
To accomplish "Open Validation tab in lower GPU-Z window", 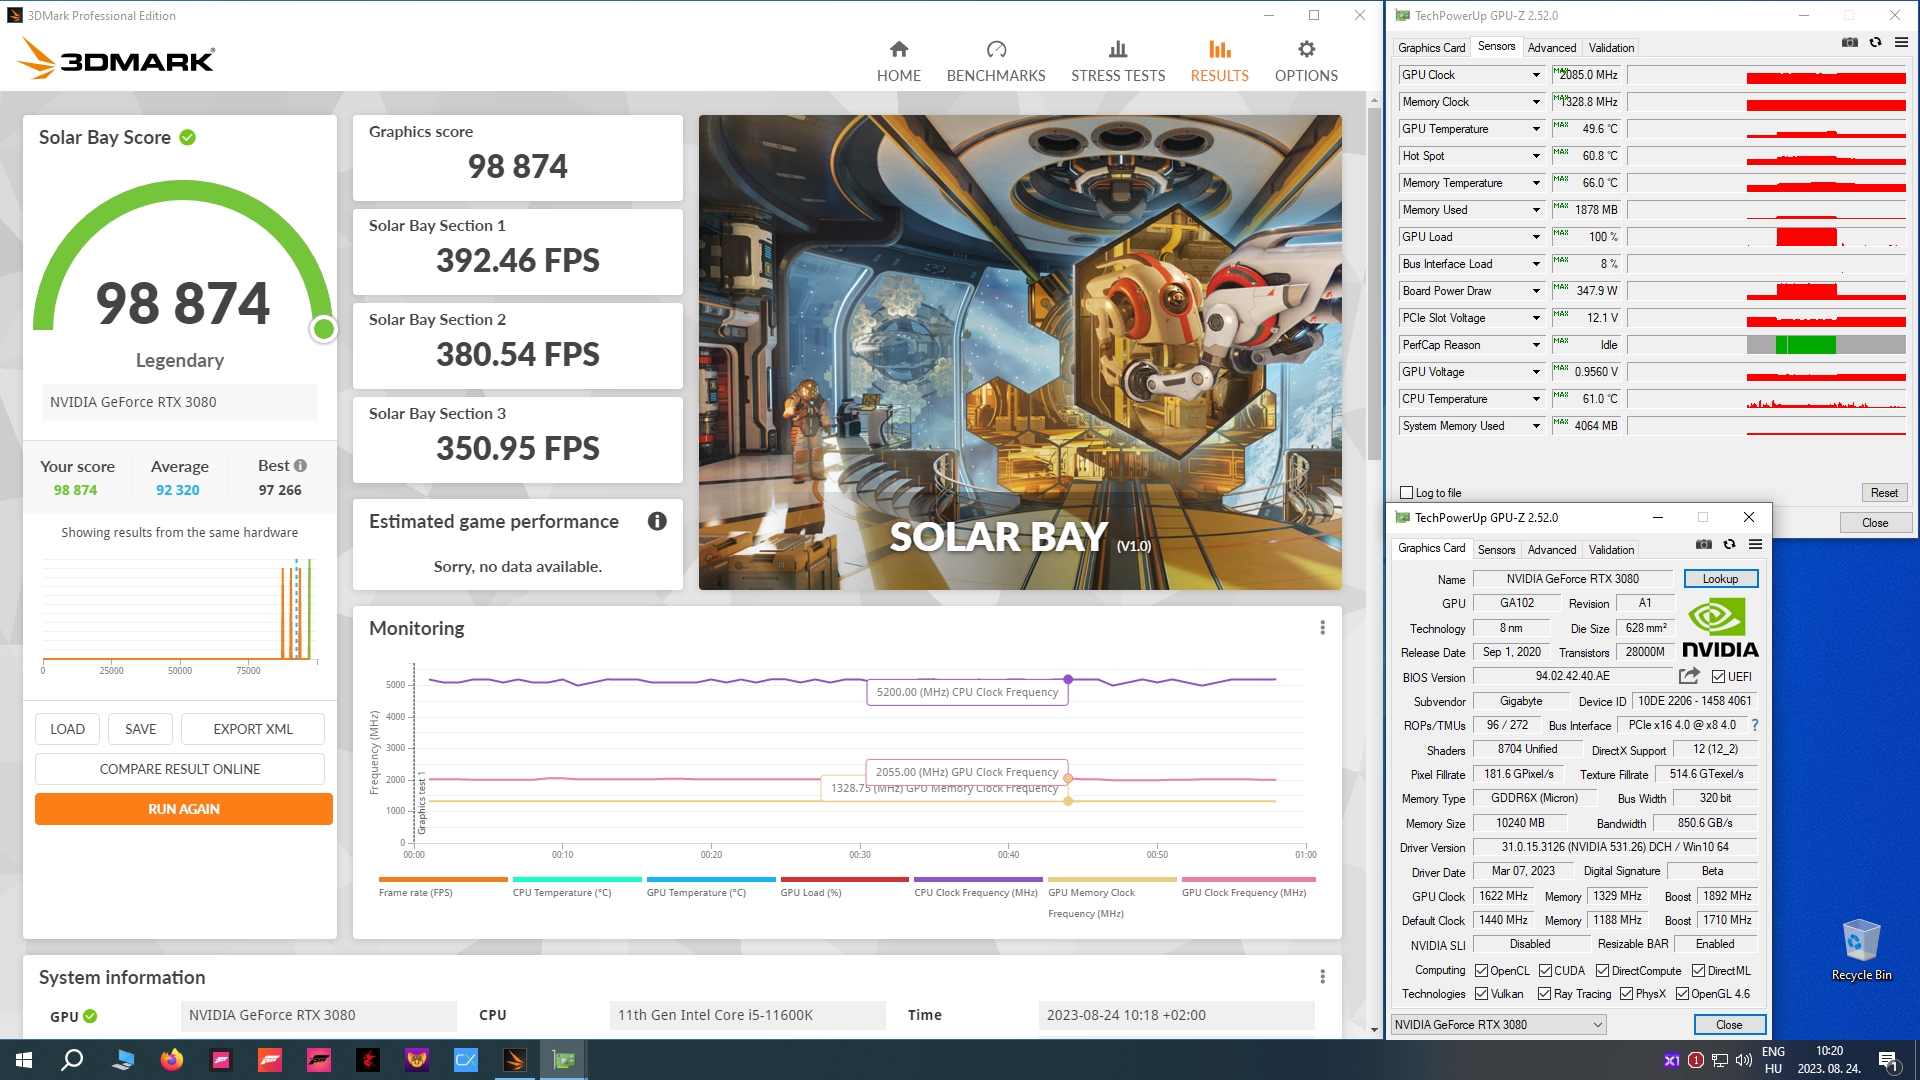I will click(1611, 550).
